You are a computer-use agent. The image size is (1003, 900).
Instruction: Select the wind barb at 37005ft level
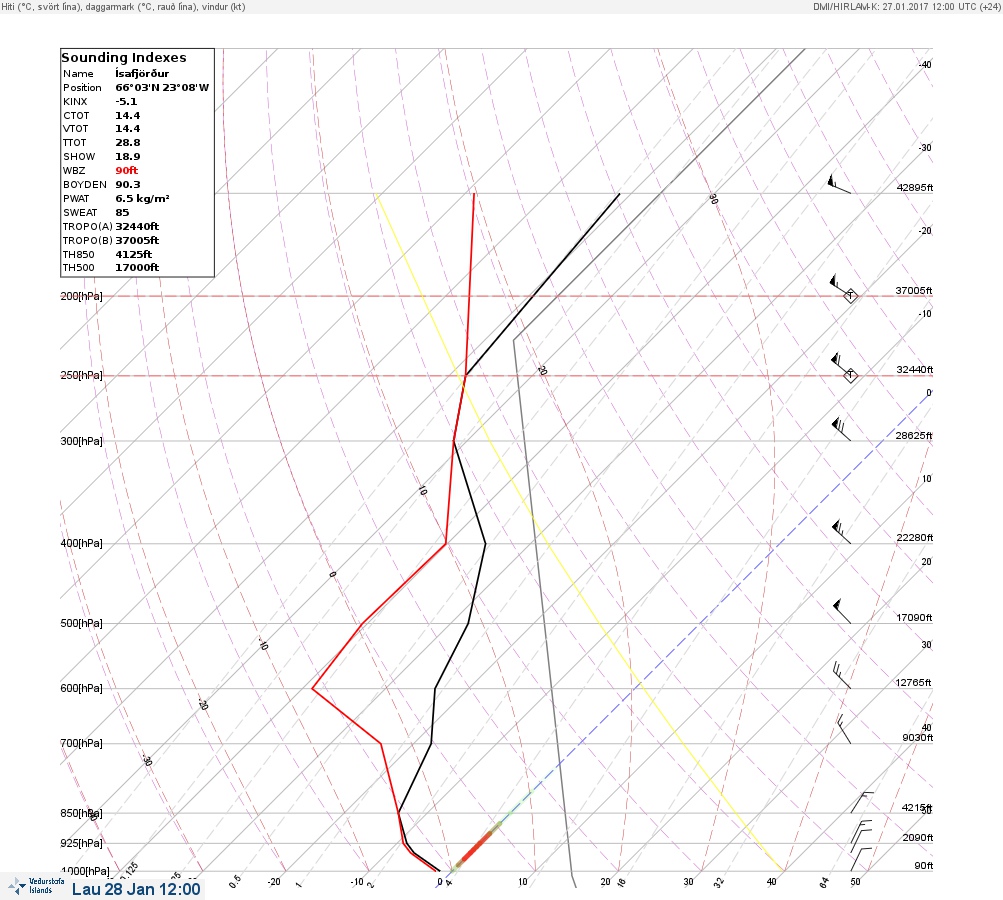coord(841,285)
